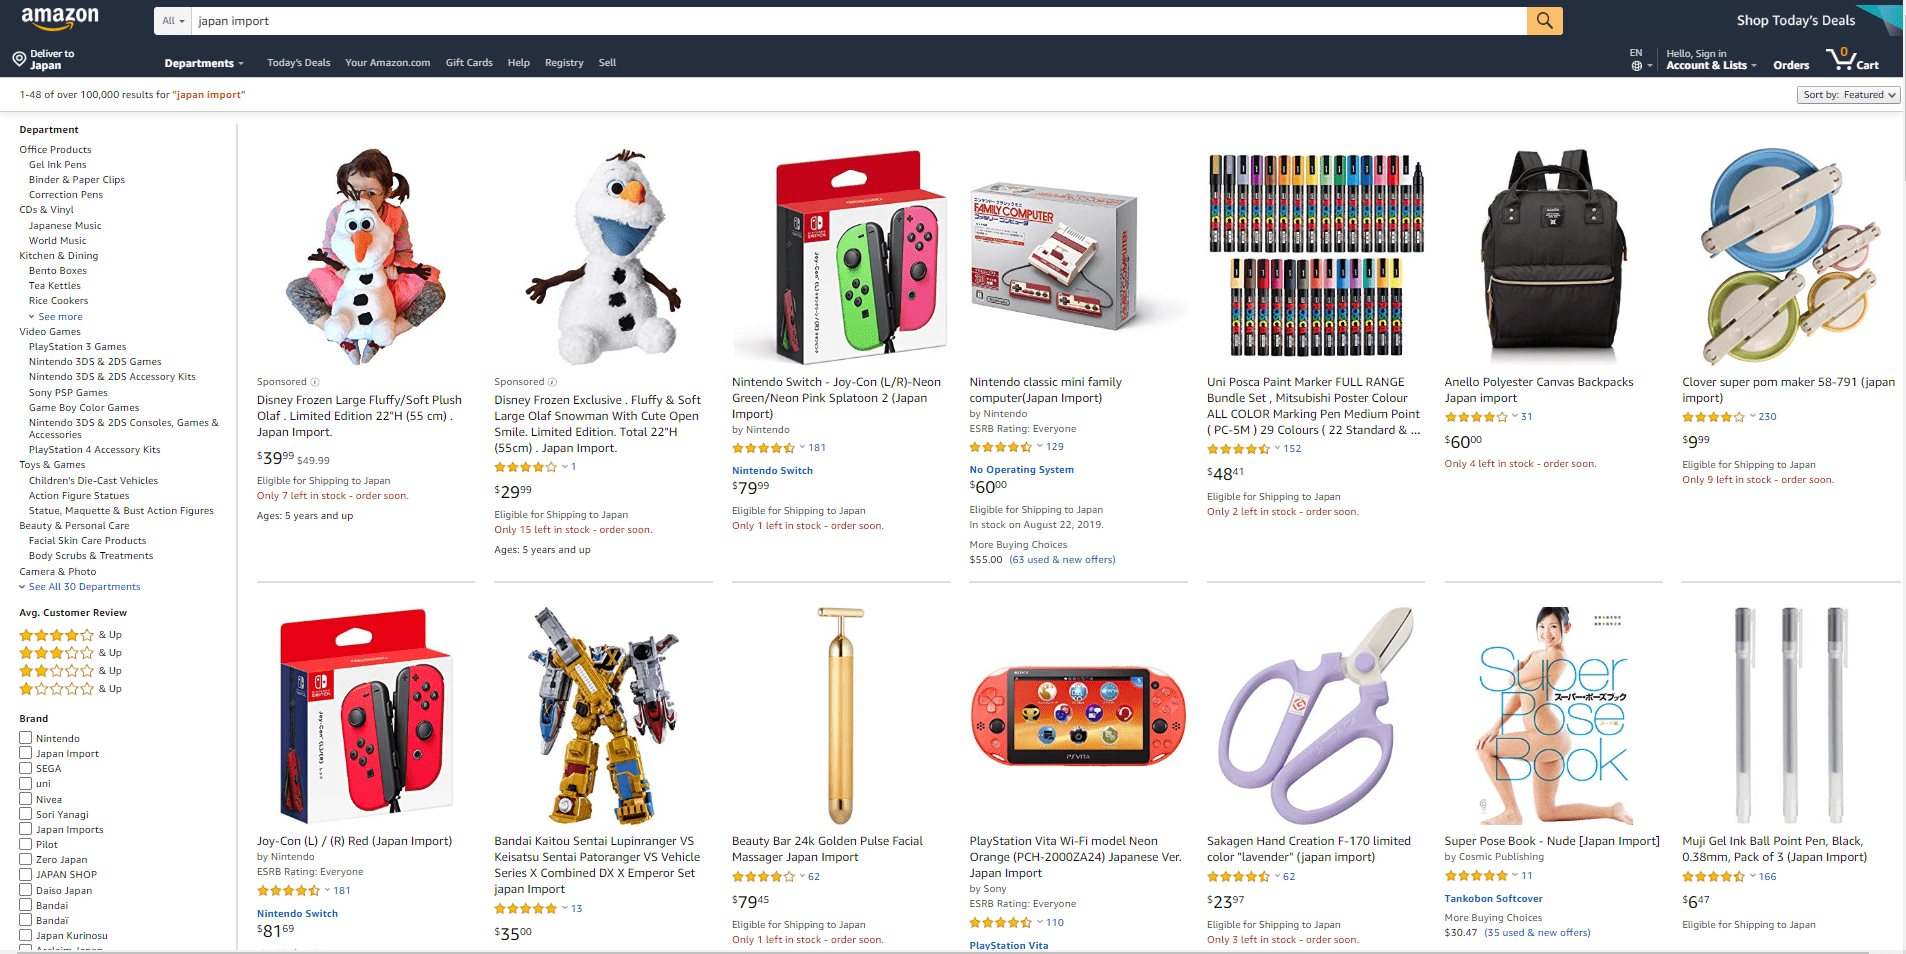Filter by 1 star & Up rating

point(70,689)
